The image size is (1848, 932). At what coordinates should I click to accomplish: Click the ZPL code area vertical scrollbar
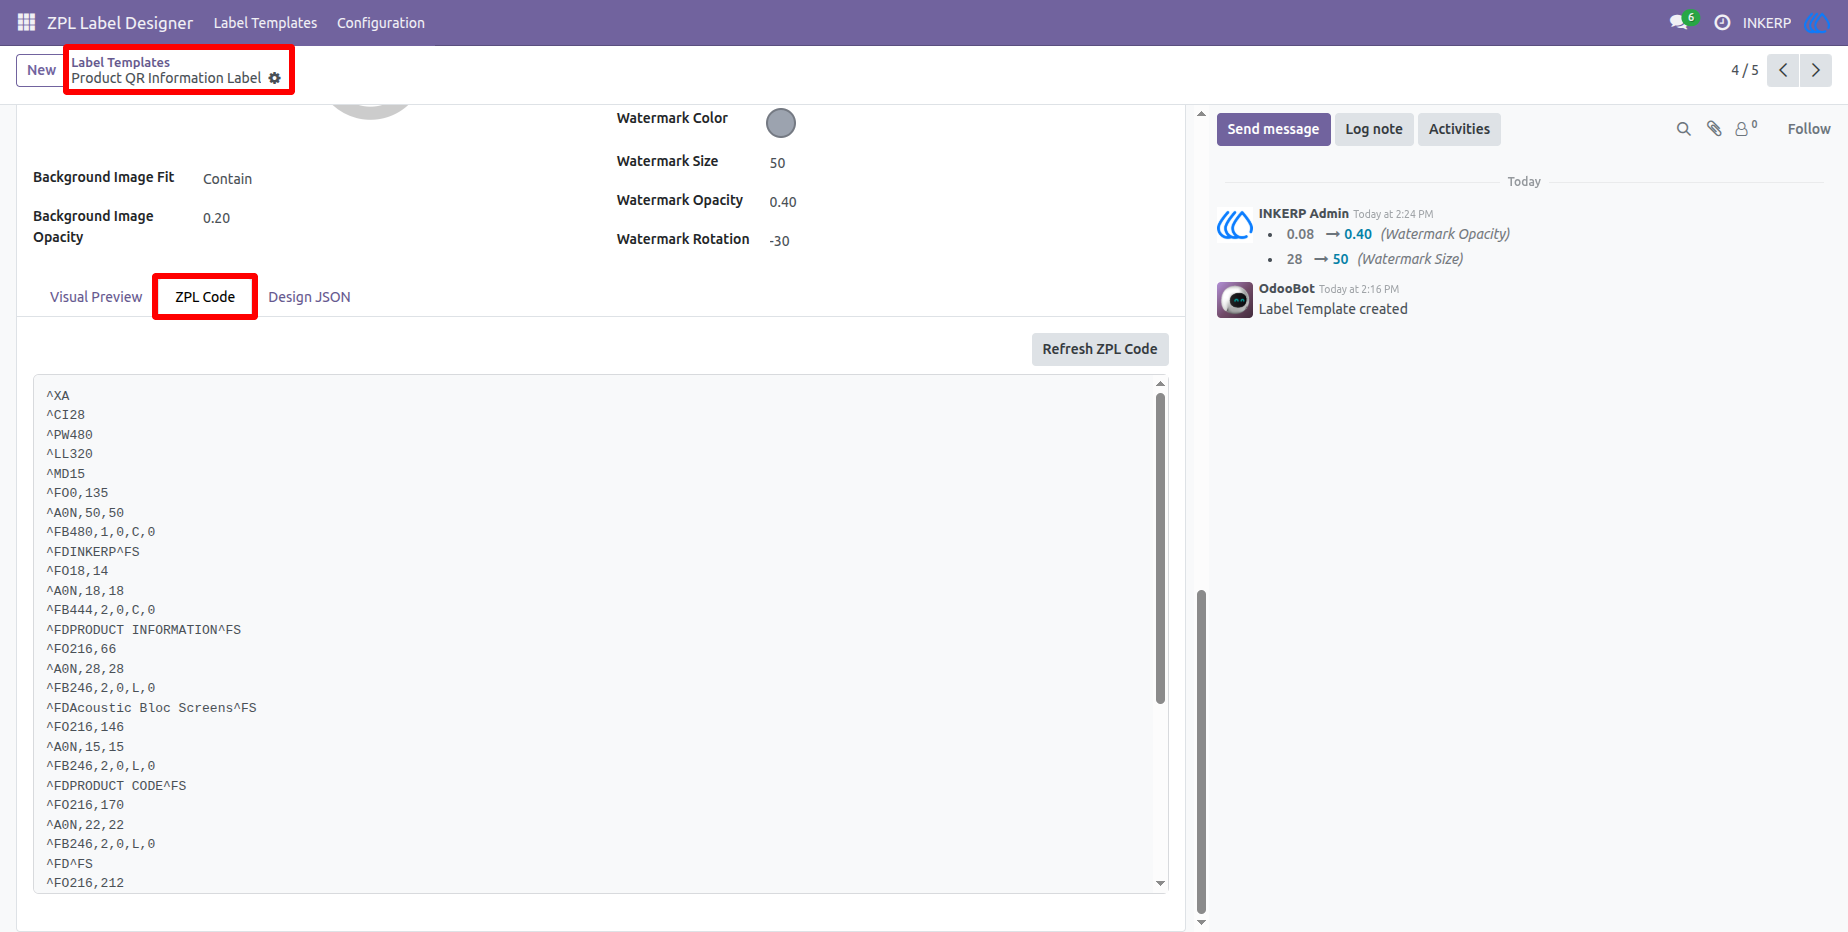pos(1160,548)
